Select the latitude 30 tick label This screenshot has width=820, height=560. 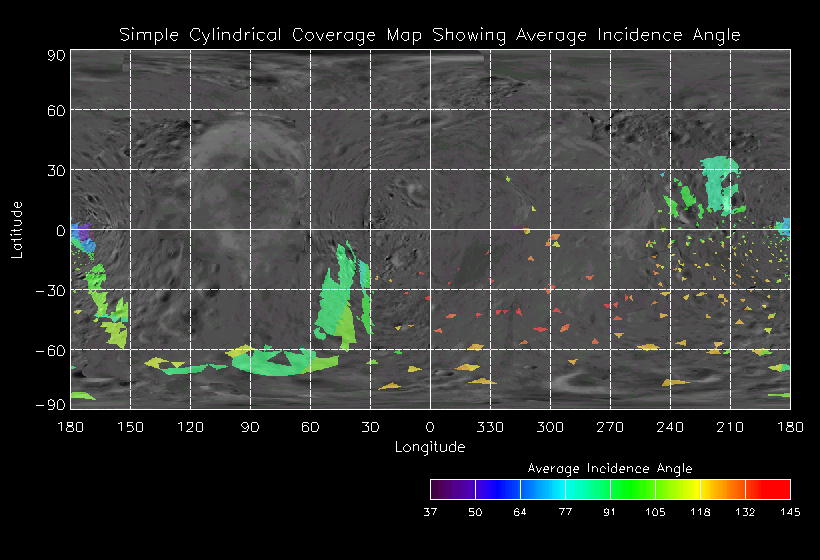coord(56,170)
